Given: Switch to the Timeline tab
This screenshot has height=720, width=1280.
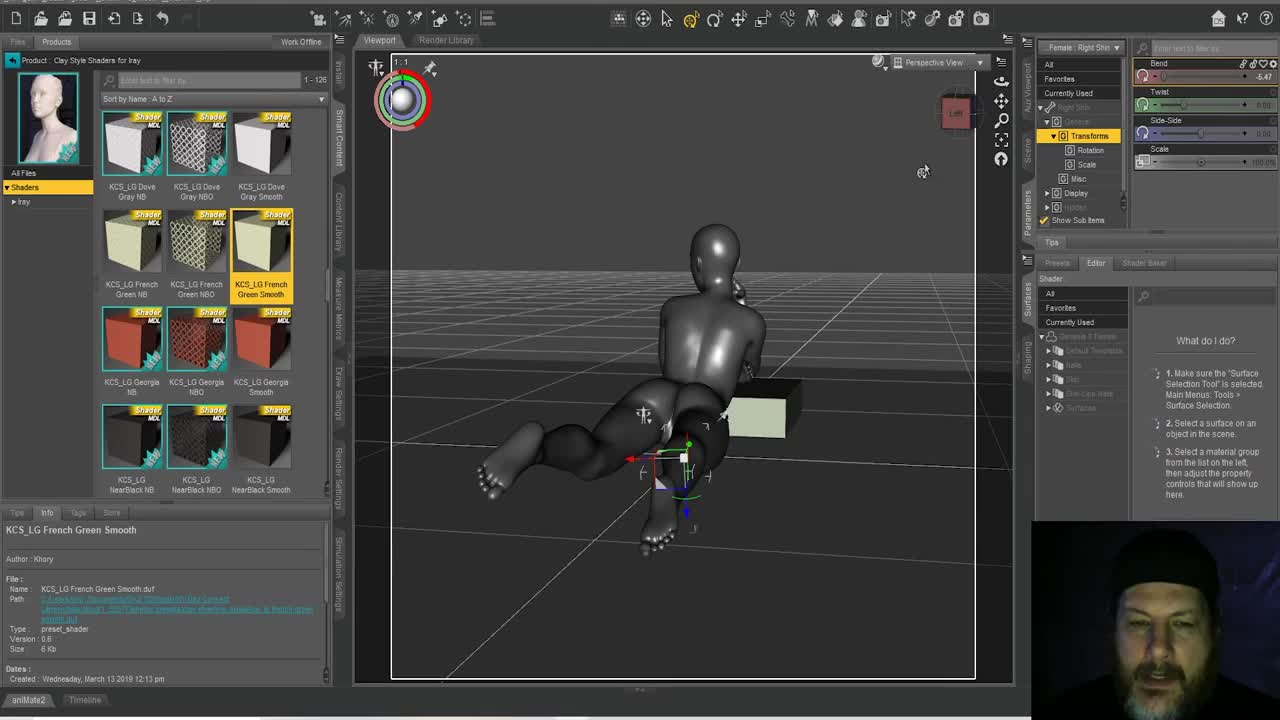Looking at the screenshot, I should [85, 700].
